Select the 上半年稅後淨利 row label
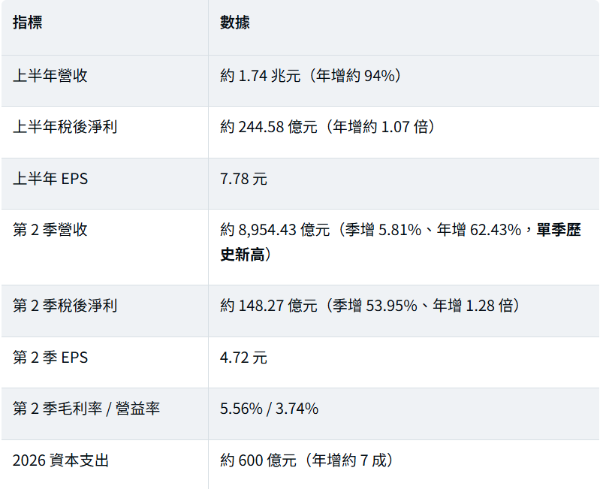The image size is (600, 489). [65, 127]
